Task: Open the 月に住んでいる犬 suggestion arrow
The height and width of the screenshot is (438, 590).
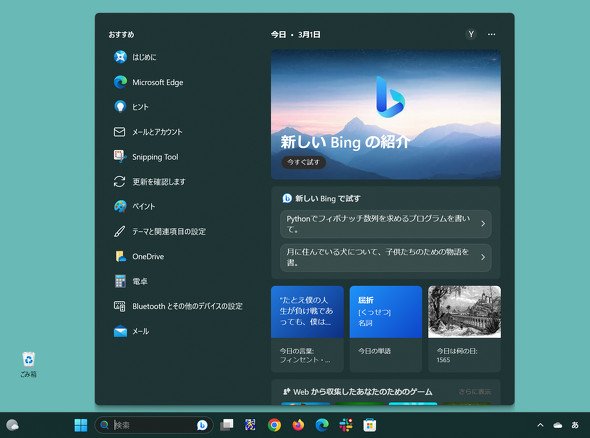Action: (483, 257)
